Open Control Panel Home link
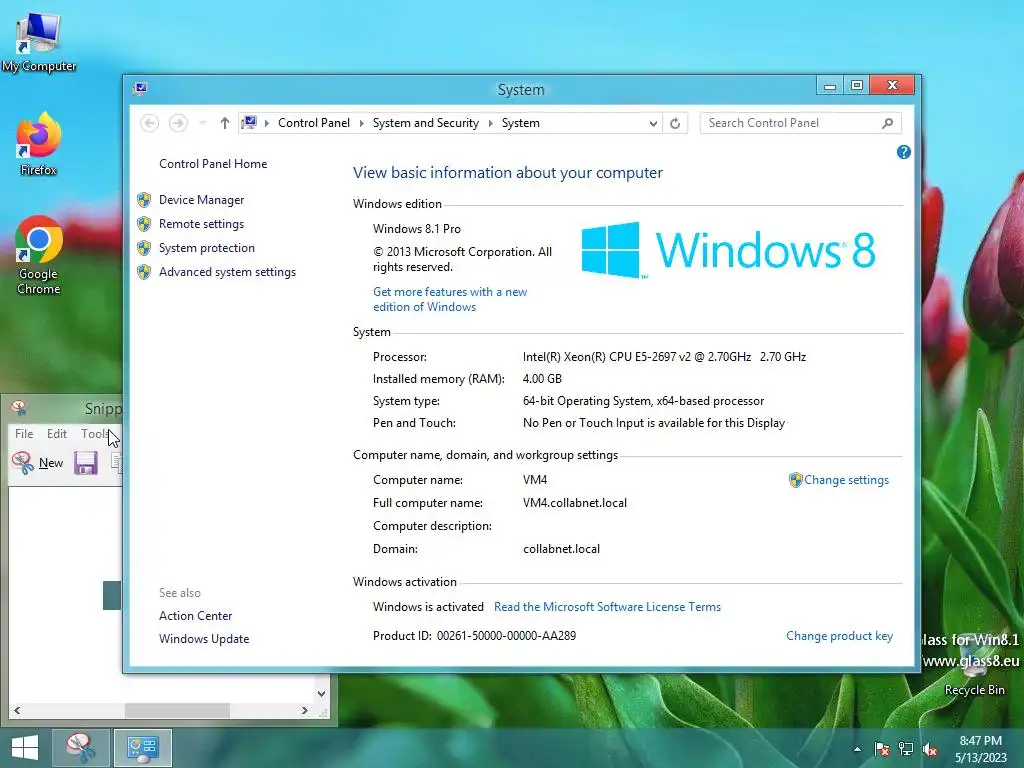The height and width of the screenshot is (768, 1024). coord(213,164)
